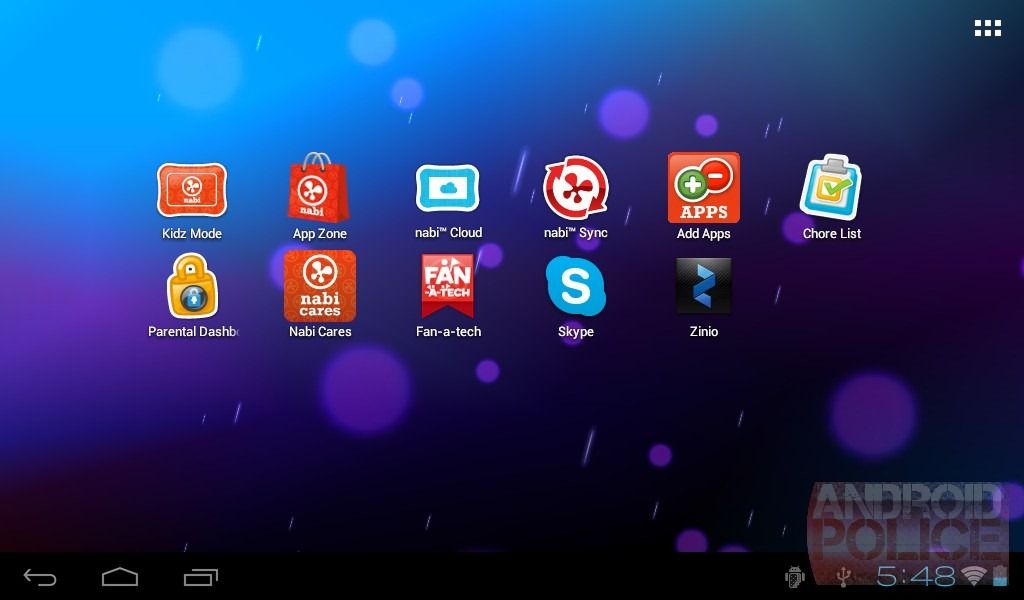The height and width of the screenshot is (600, 1024).
Task: Tap the 5:48 clock display
Action: point(917,576)
